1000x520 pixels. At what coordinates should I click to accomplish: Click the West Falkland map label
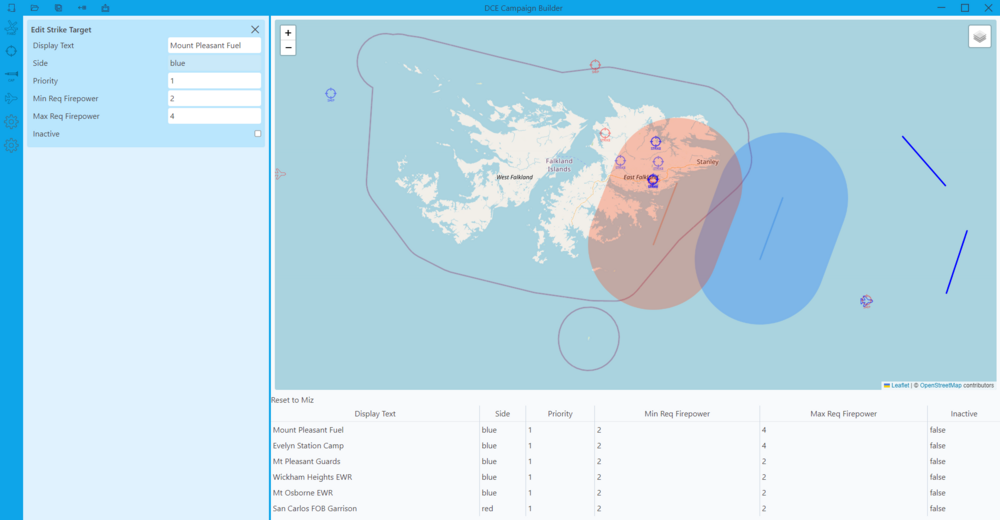pos(515,177)
